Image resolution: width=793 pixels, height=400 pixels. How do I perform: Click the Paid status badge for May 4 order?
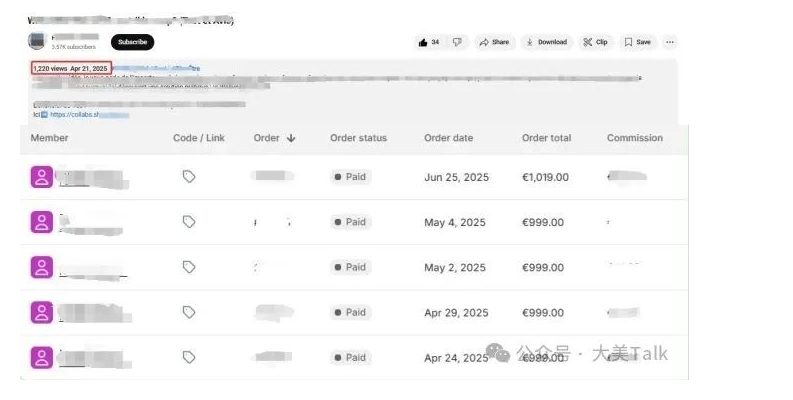(x=350, y=222)
